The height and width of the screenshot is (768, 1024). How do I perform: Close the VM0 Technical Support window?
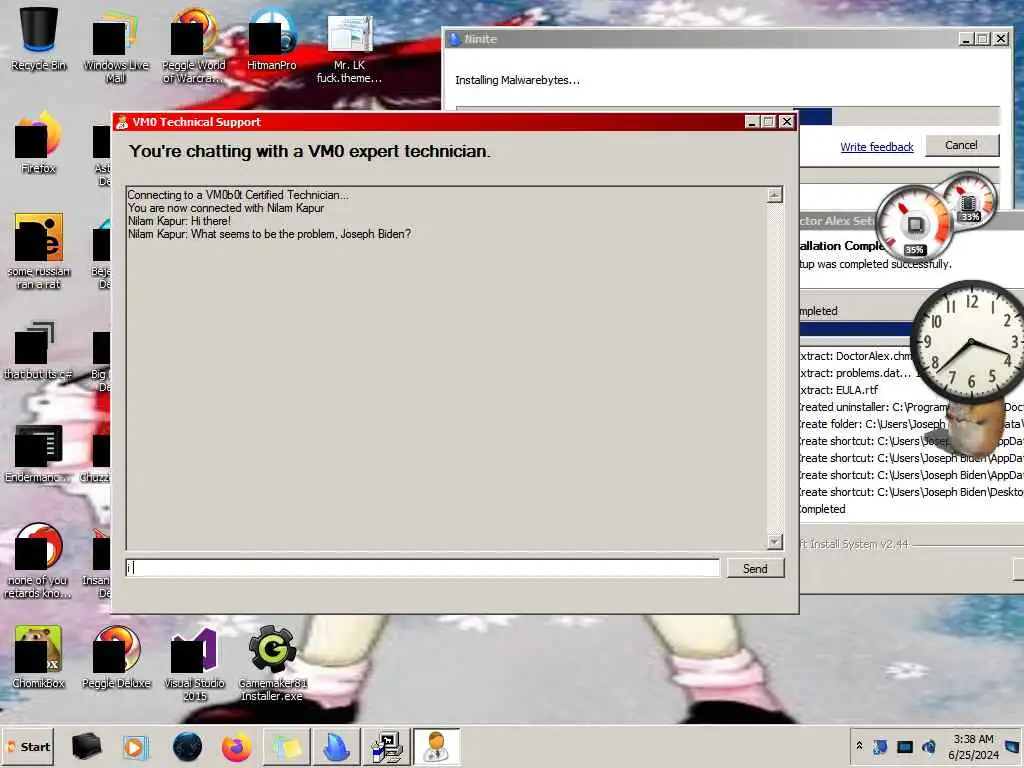tap(787, 121)
